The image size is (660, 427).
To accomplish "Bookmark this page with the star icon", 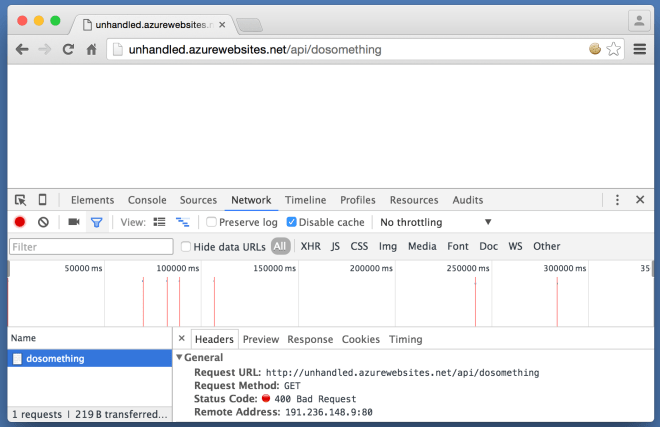I will (613, 49).
